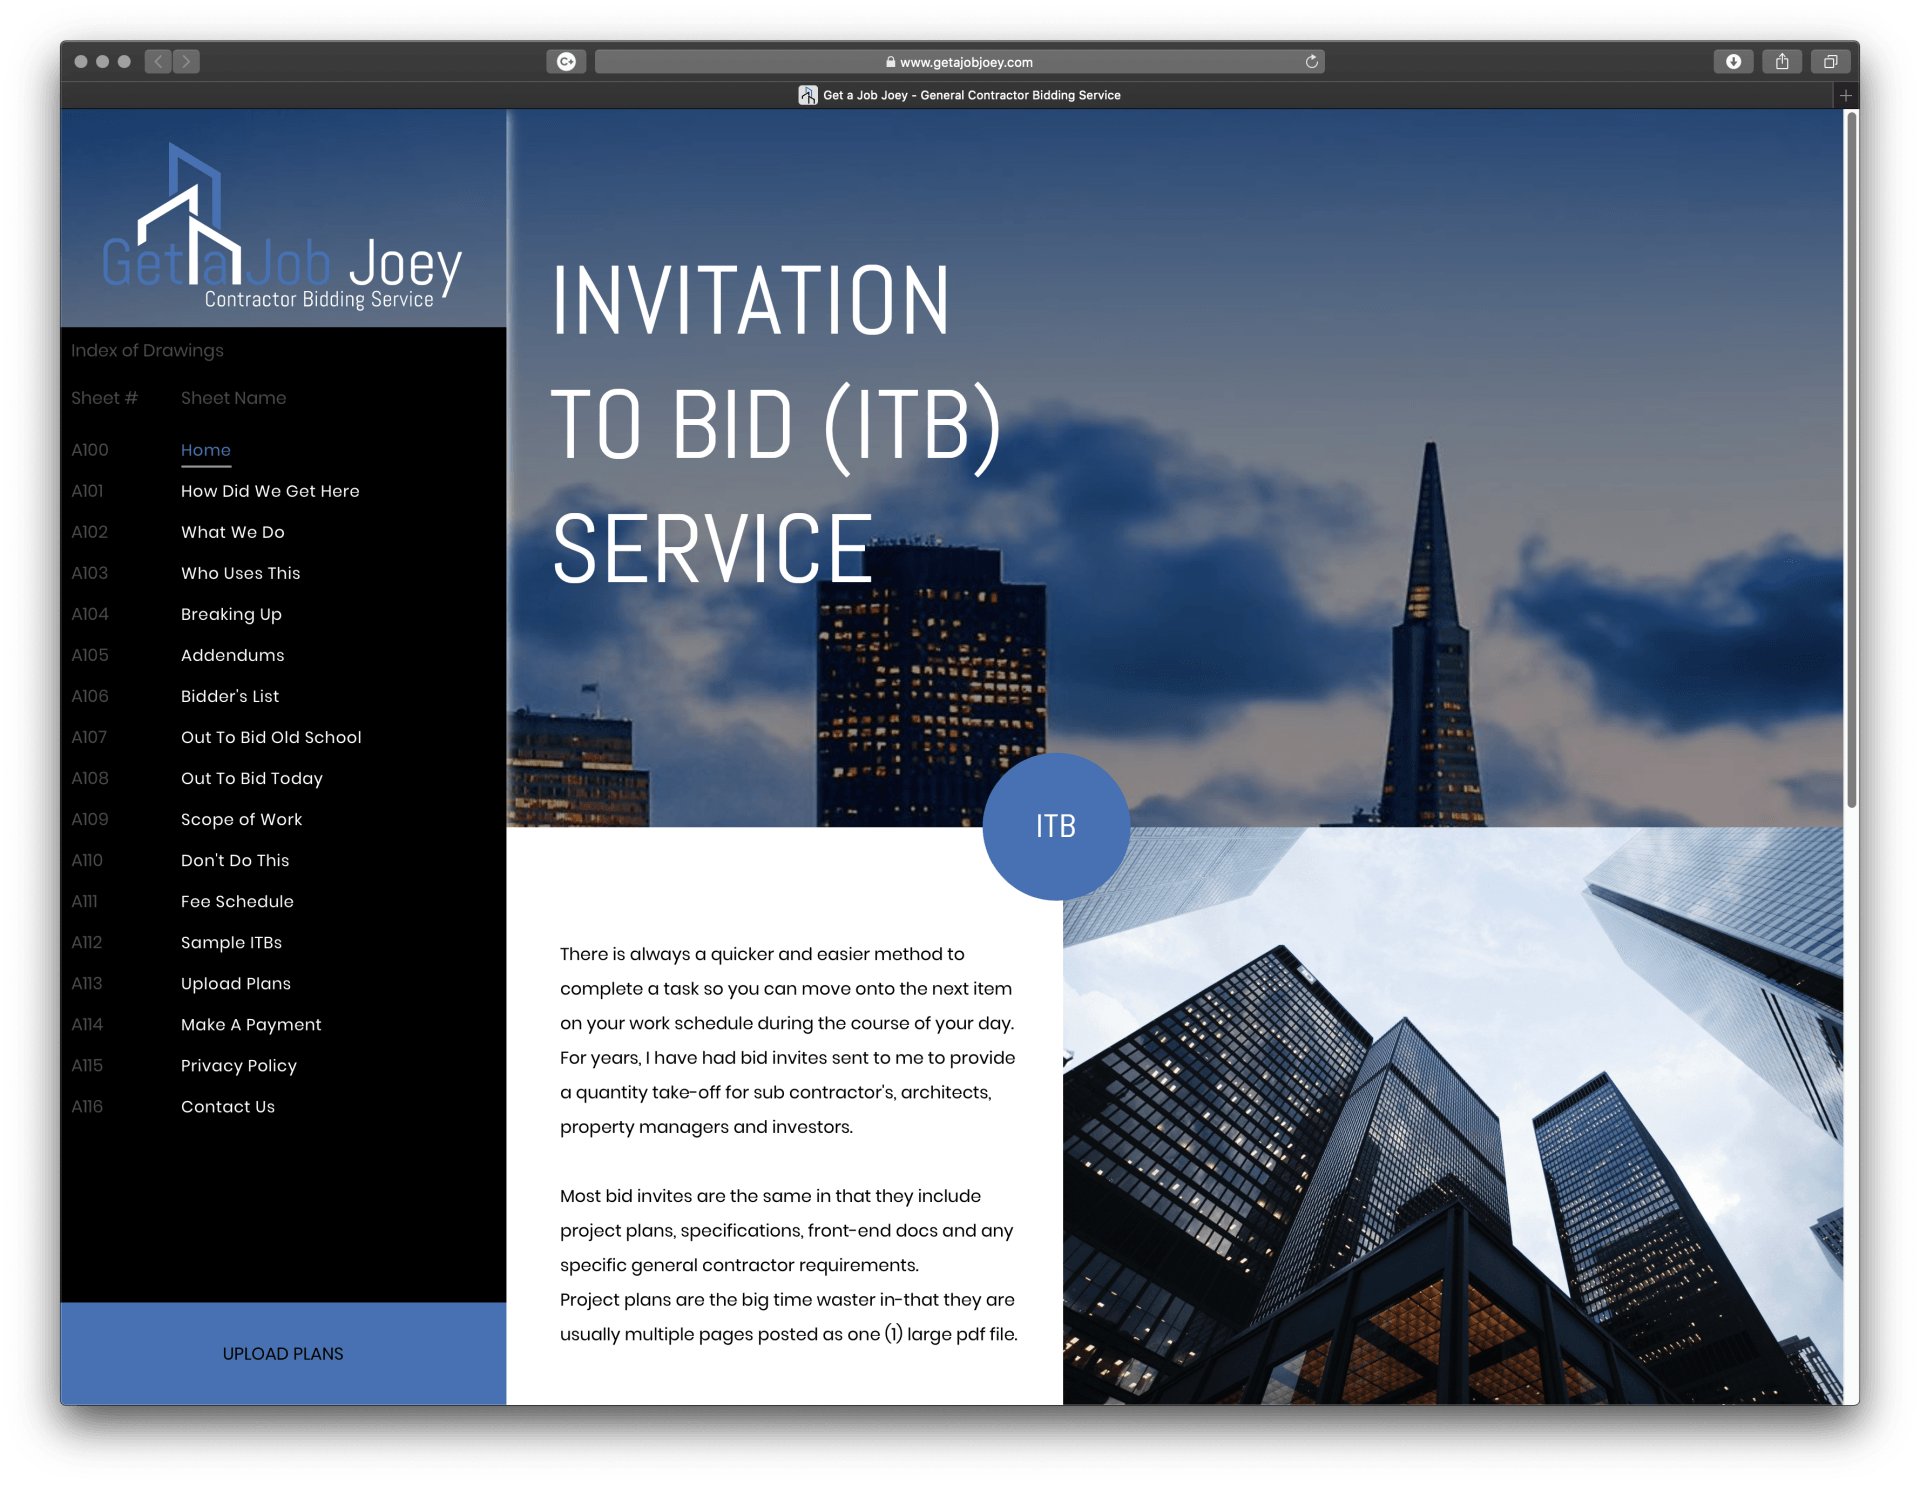1920x1485 pixels.
Task: Select the Get a Job Joey browser tab
Action: pos(960,95)
